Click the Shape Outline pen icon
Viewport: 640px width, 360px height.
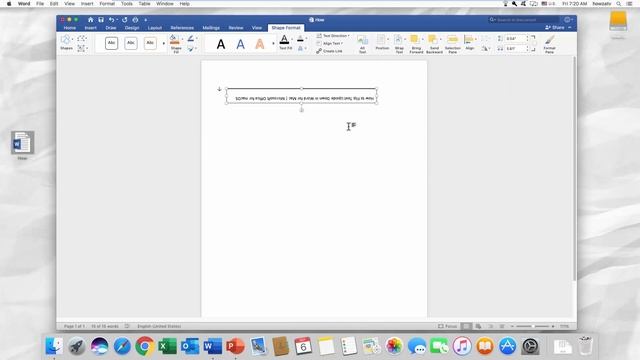pos(190,38)
